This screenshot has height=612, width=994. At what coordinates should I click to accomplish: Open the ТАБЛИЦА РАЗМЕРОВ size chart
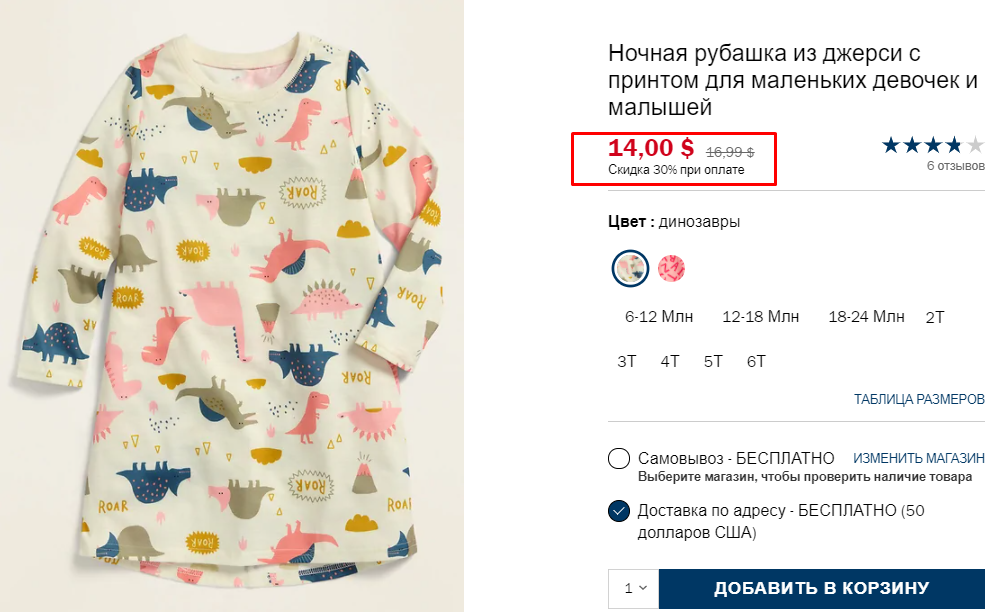[919, 399]
